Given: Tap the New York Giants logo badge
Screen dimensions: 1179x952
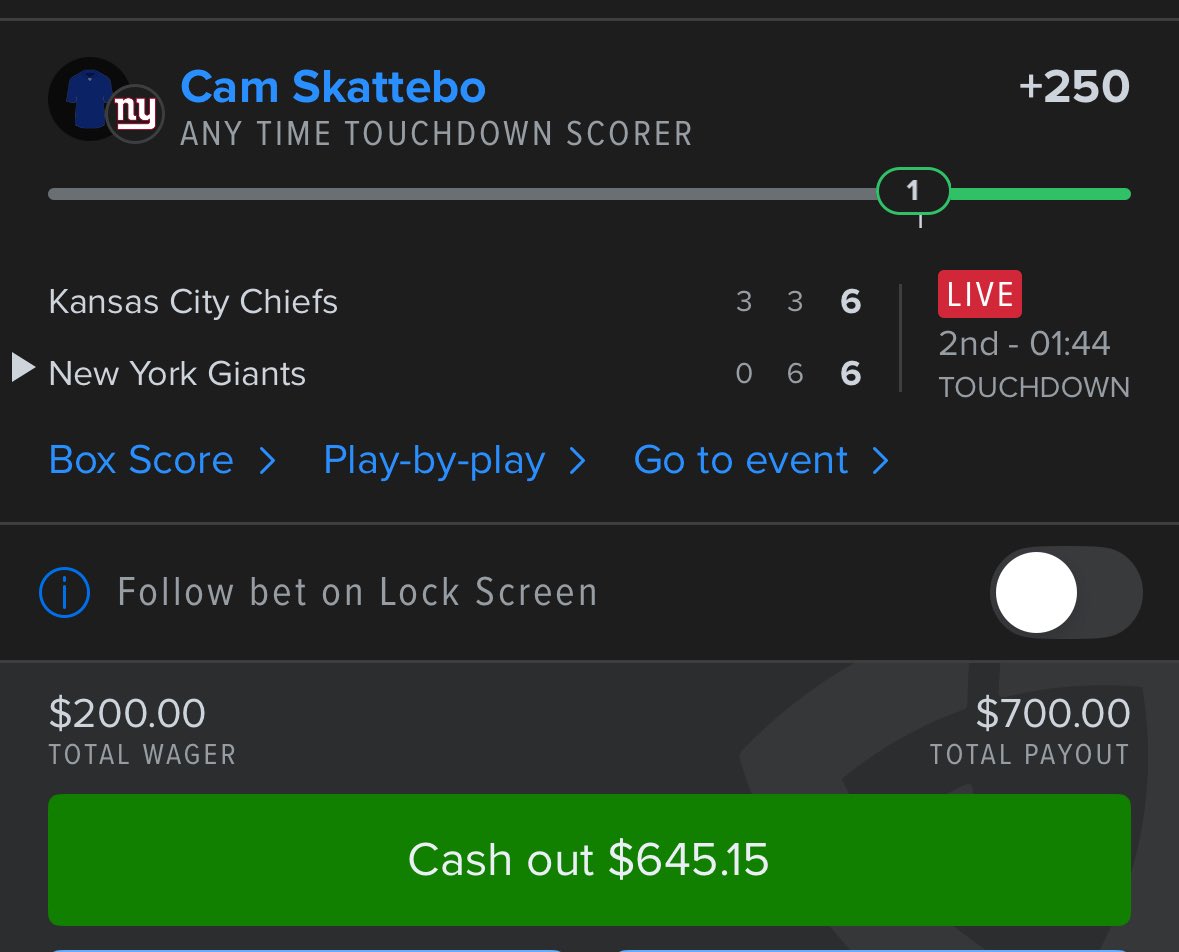Looking at the screenshot, I should point(135,114).
